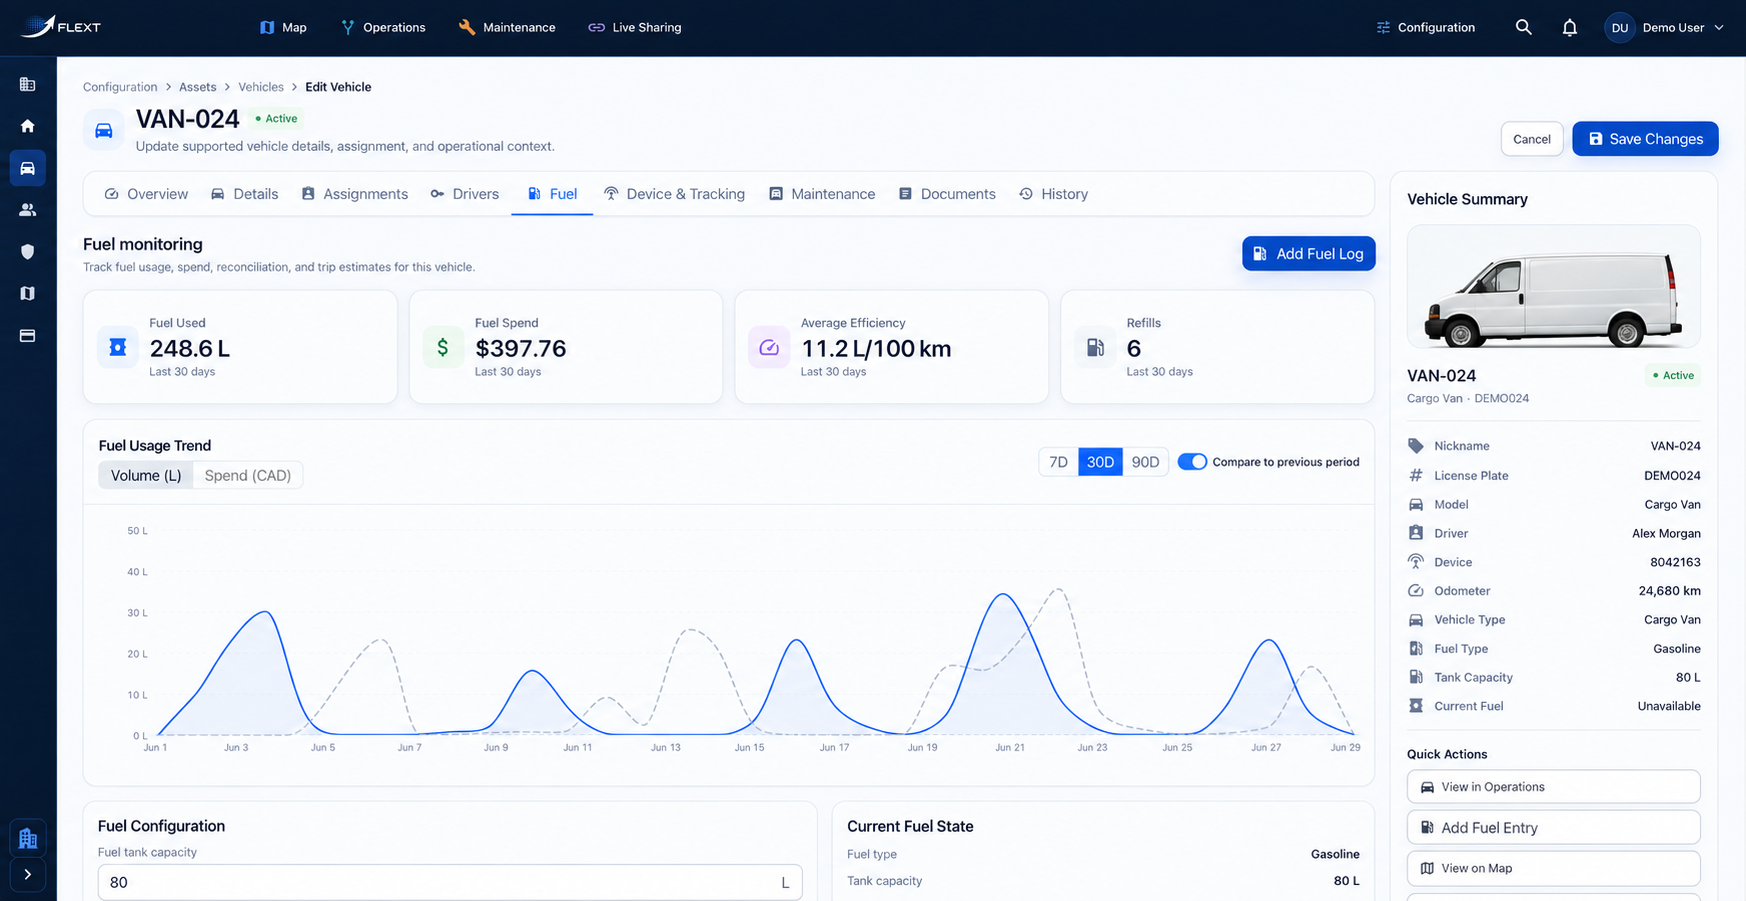Click the Cancel button
Screen dimensions: 1746x901
coord(1531,139)
